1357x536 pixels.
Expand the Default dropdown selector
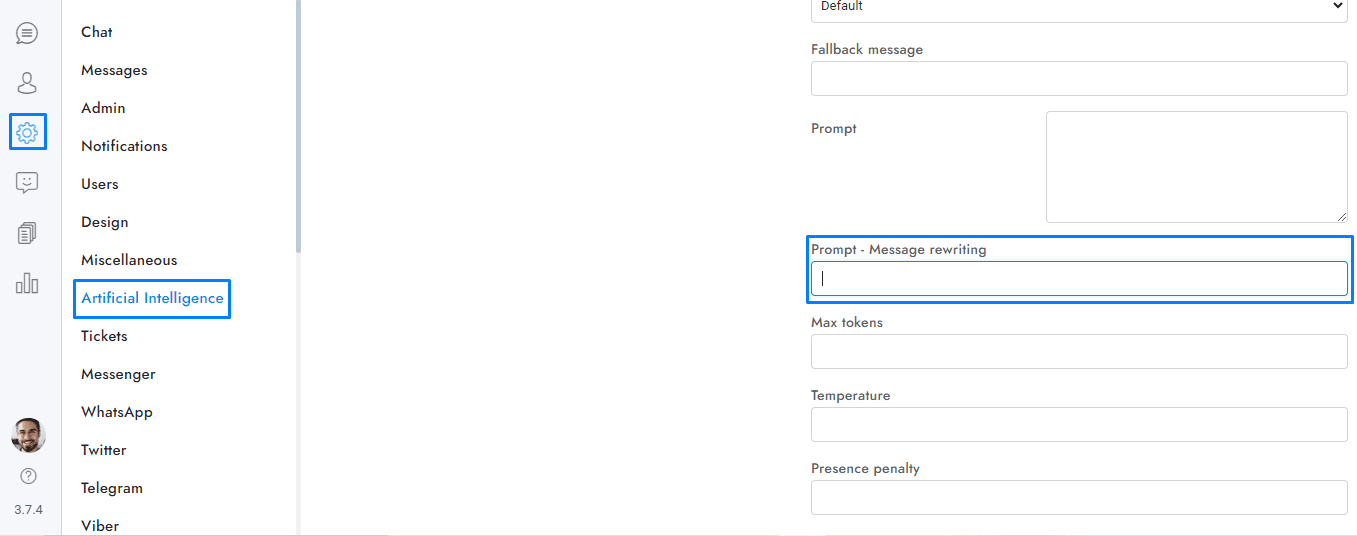pos(1079,8)
